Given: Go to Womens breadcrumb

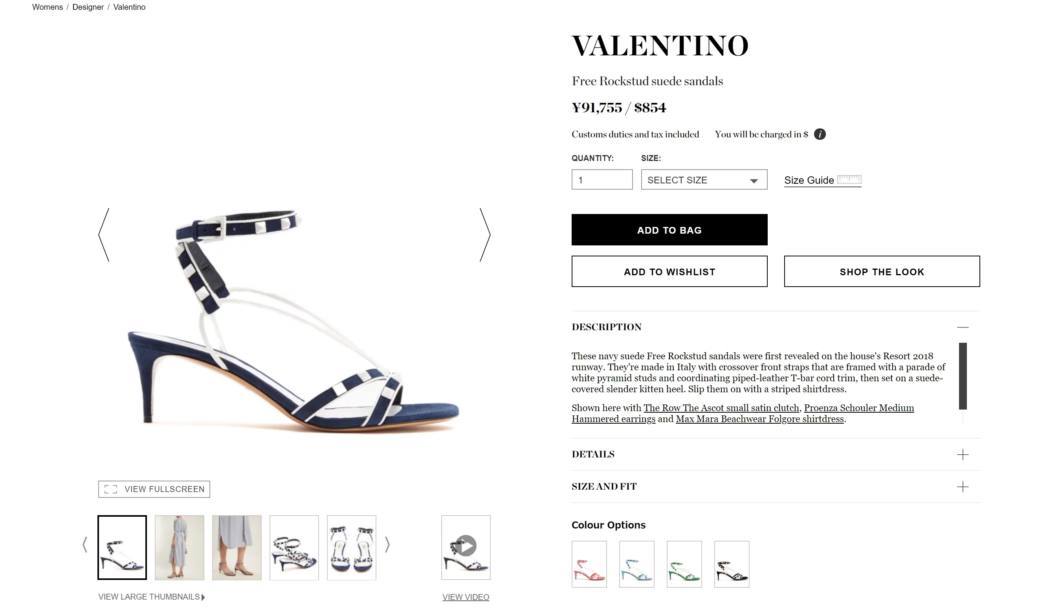Looking at the screenshot, I should [47, 7].
